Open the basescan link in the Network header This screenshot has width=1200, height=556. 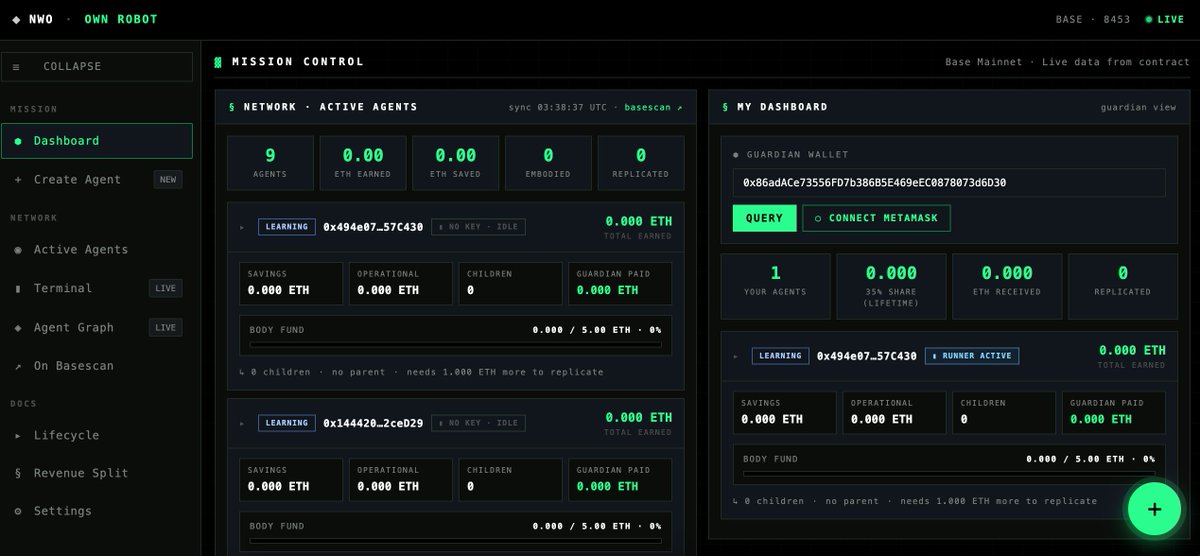[654, 107]
